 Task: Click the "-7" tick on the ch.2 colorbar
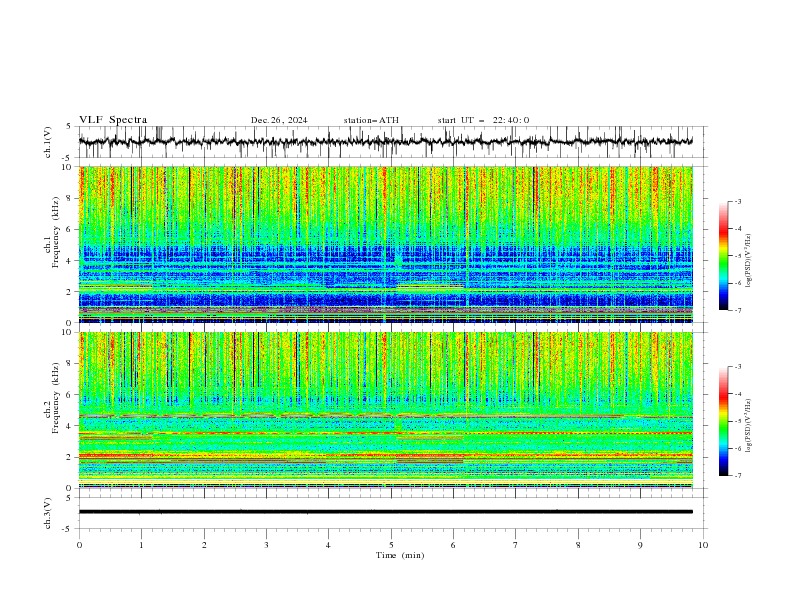click(x=738, y=475)
